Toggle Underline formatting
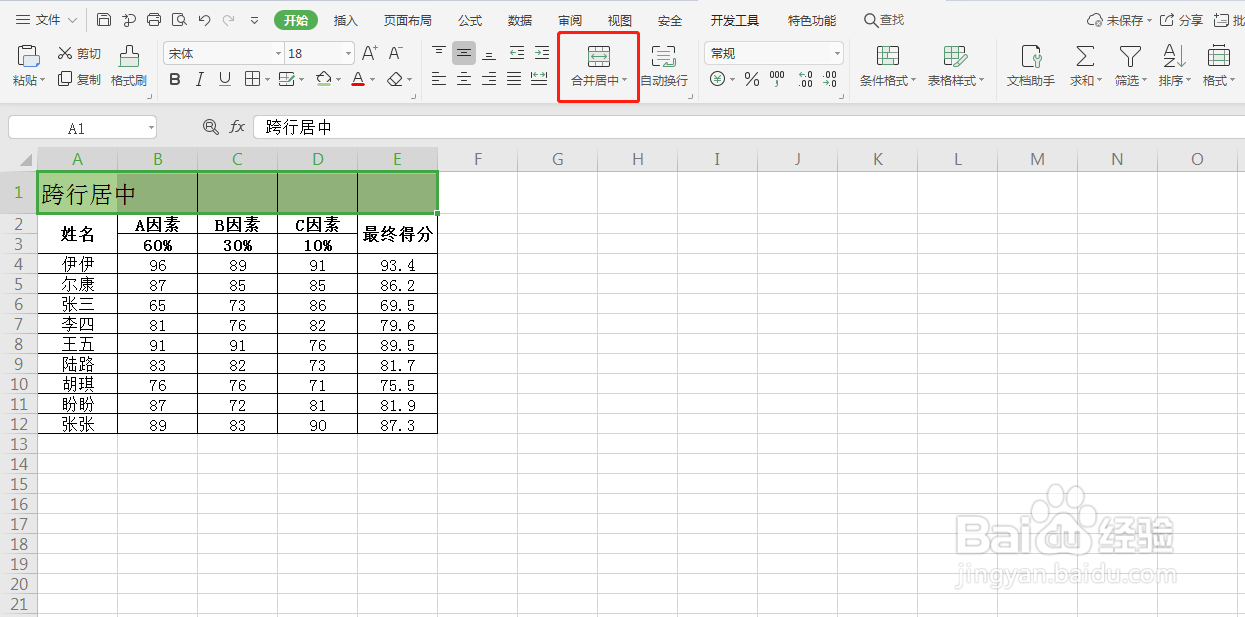Image resolution: width=1245 pixels, height=617 pixels. coord(225,79)
